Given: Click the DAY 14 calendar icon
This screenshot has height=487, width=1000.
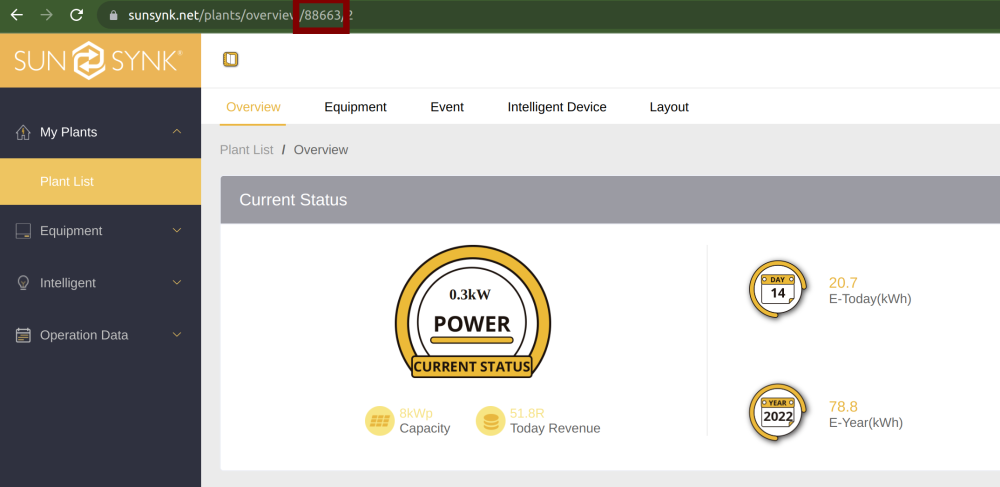Looking at the screenshot, I should coord(778,289).
